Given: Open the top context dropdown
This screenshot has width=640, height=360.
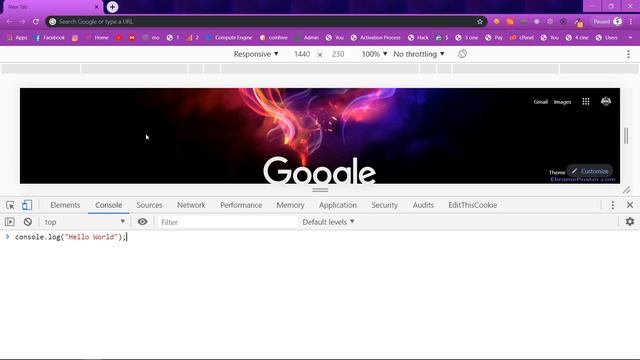Looking at the screenshot, I should 84,222.
